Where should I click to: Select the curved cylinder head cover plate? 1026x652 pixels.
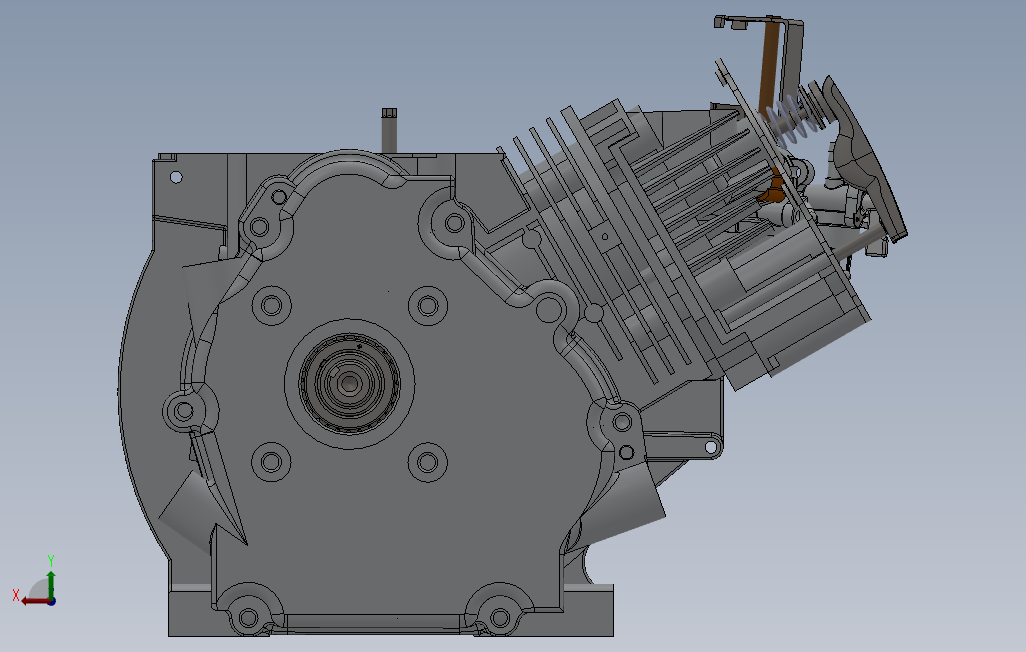tap(864, 159)
